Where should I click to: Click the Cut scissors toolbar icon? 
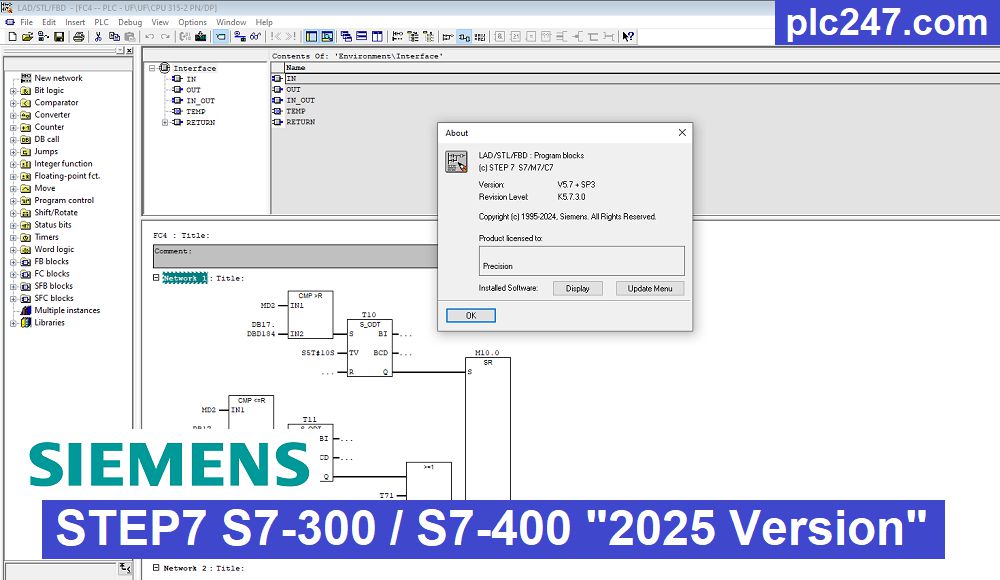pyautogui.click(x=98, y=37)
